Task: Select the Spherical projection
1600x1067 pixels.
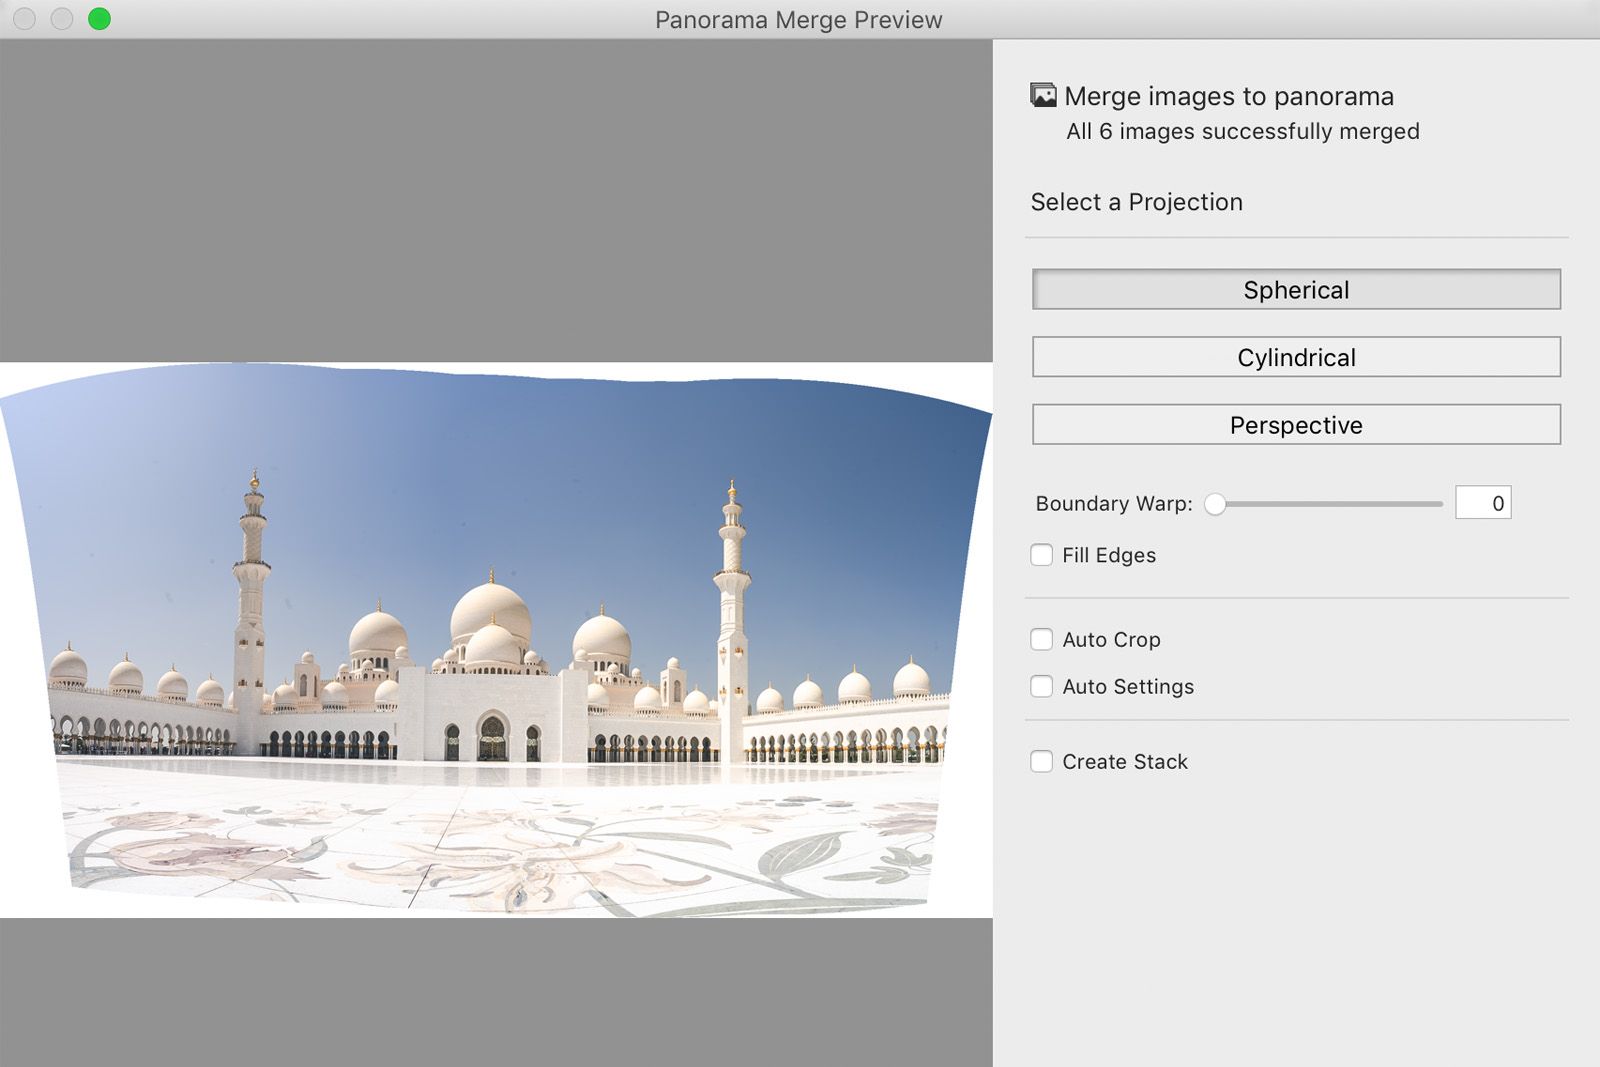Action: 1296,289
